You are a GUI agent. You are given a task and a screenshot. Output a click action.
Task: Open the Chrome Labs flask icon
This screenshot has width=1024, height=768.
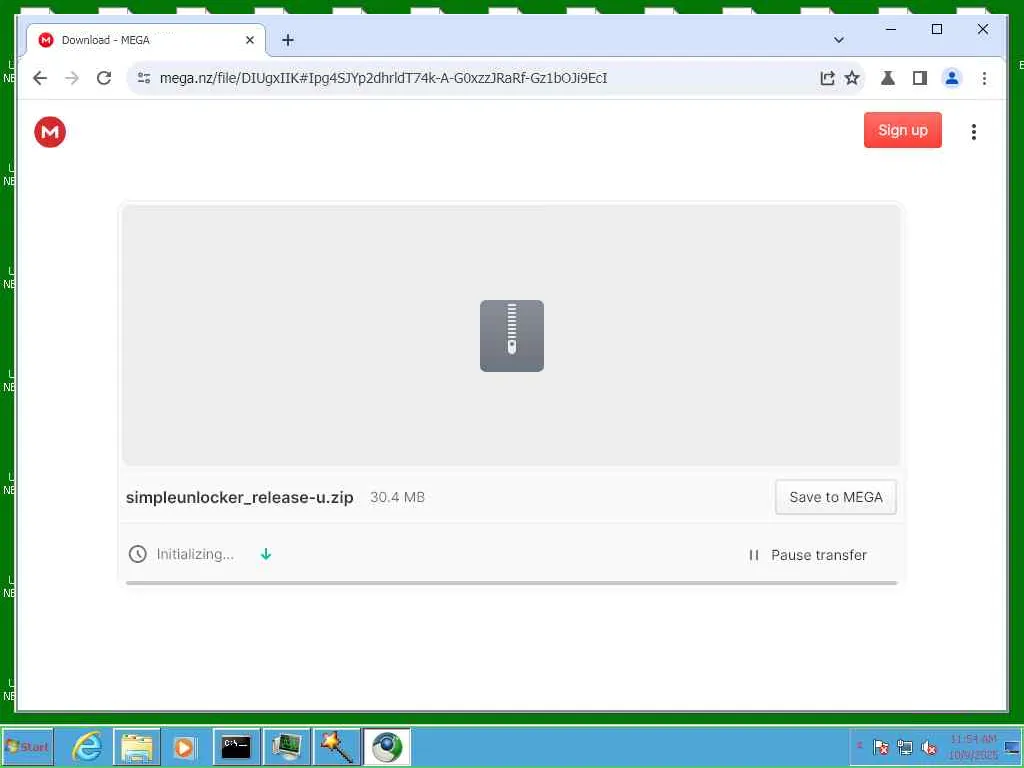[x=888, y=78]
